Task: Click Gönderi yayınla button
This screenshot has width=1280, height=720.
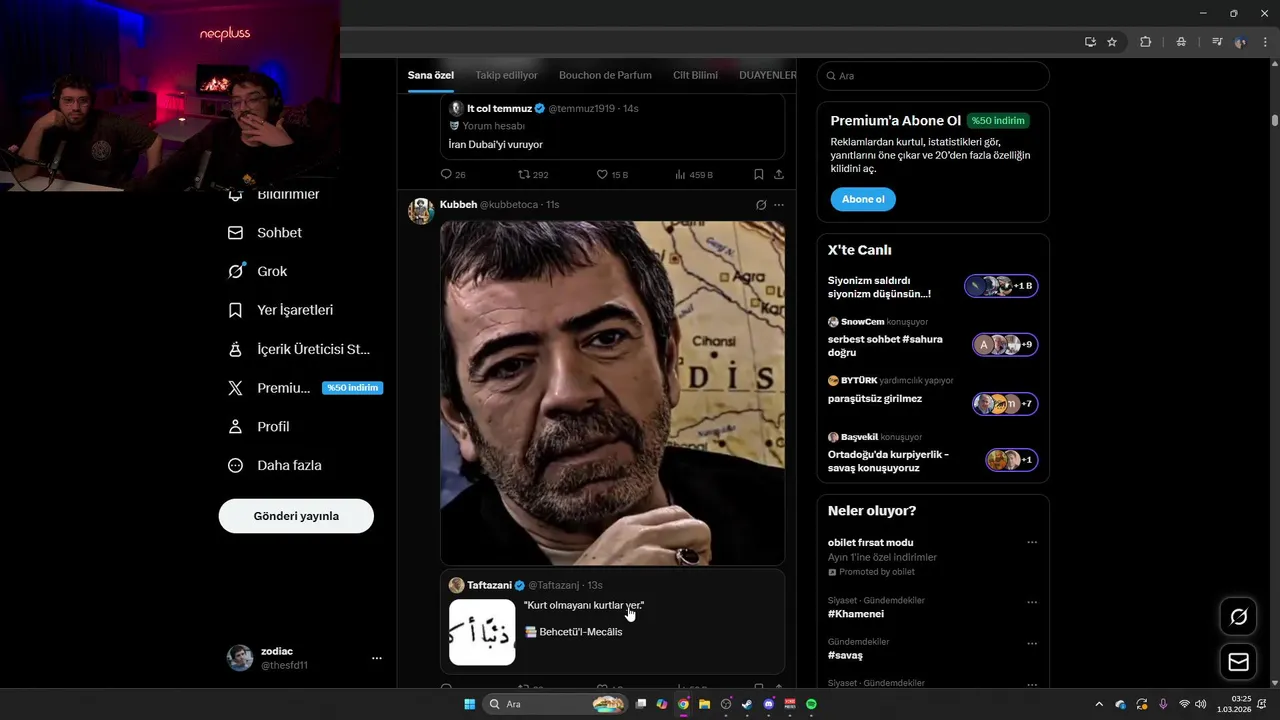Action: [x=296, y=516]
